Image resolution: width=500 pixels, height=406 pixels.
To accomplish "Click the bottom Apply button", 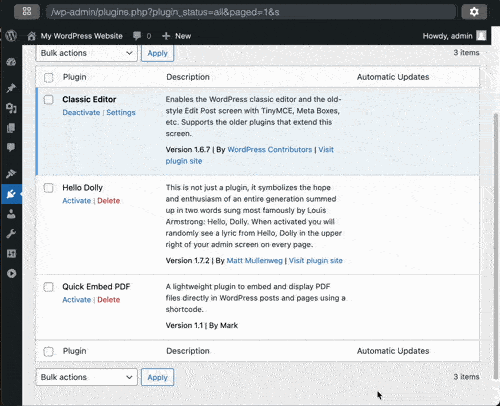I will (157, 377).
